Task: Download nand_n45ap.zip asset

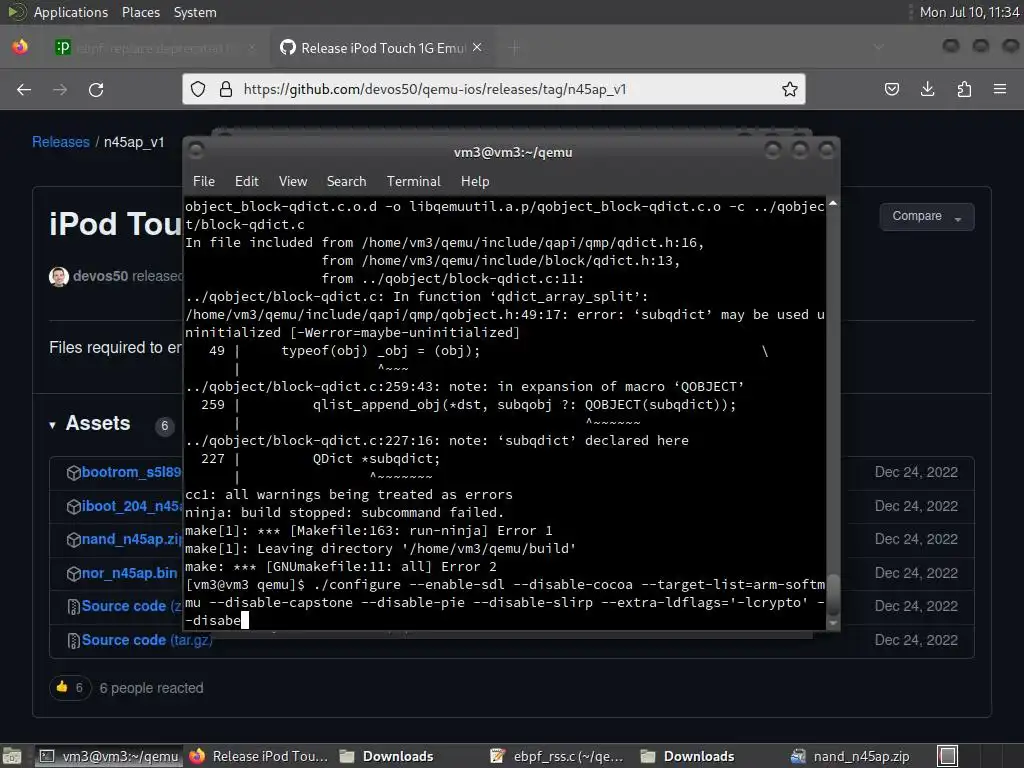Action: [x=131, y=539]
